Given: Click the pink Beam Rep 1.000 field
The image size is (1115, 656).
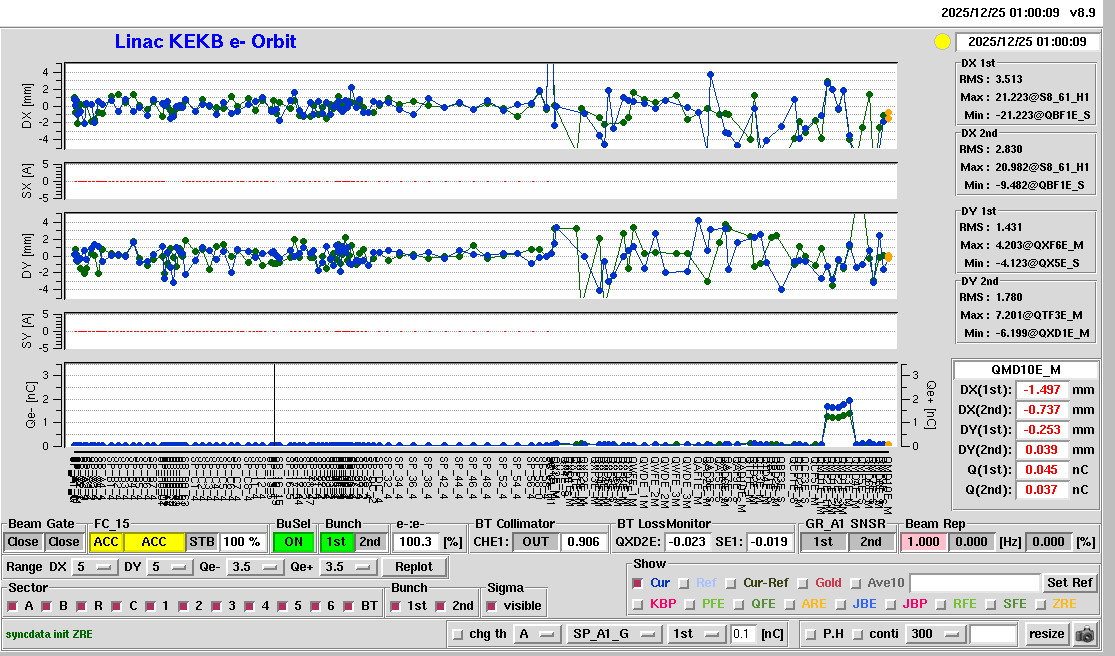Looking at the screenshot, I should [924, 541].
